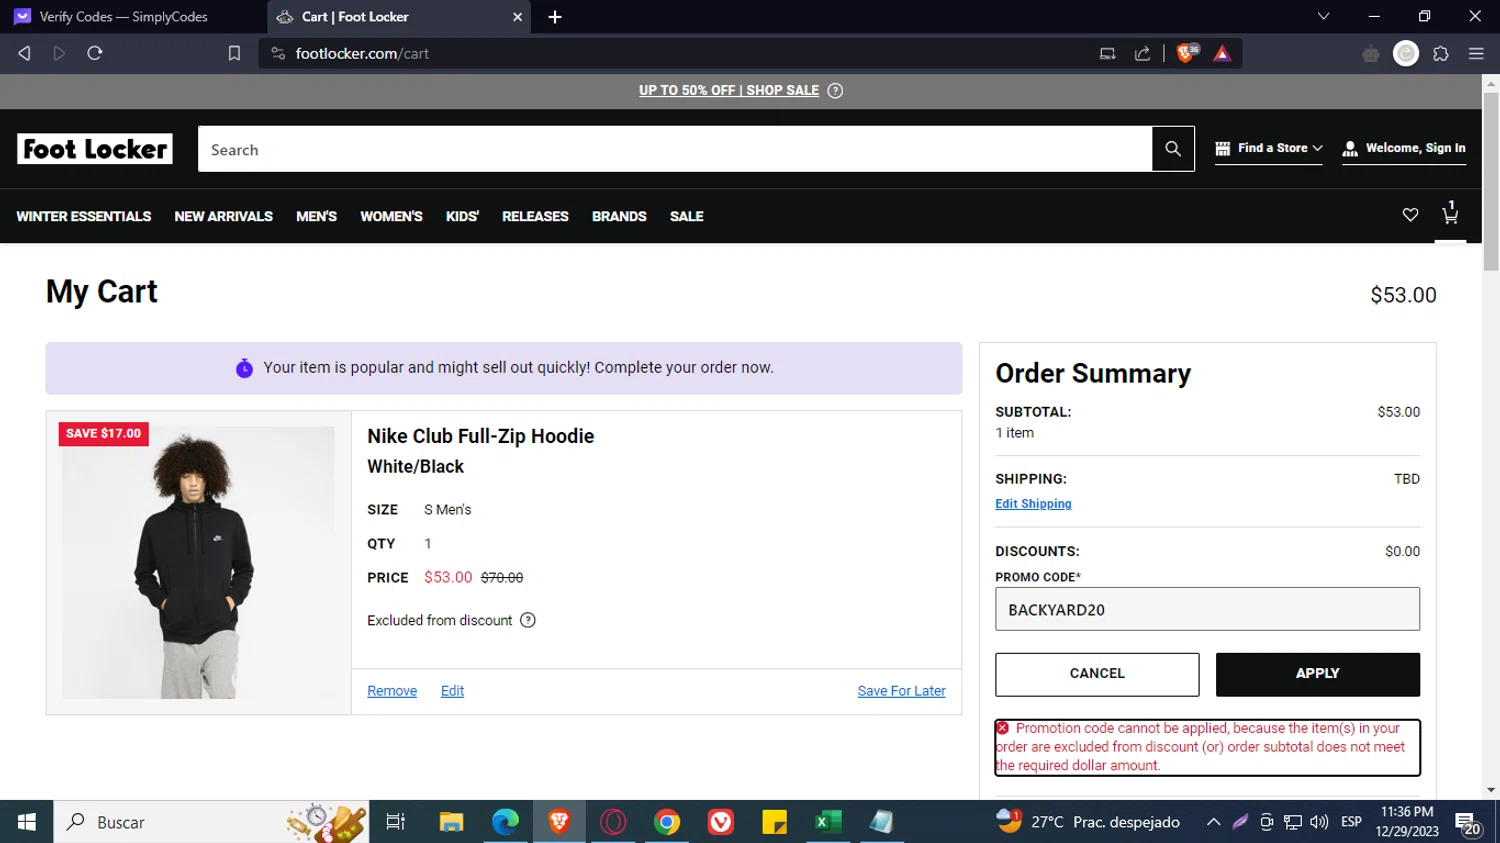Viewport: 1500px width, 843px height.
Task: Go back to the previous page
Action: [25, 53]
